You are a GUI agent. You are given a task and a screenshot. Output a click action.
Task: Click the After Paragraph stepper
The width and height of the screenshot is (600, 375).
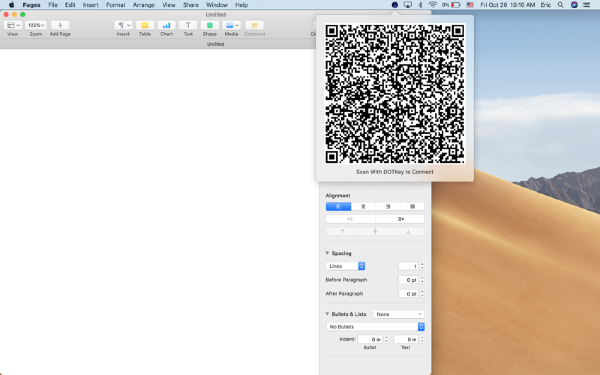422,293
